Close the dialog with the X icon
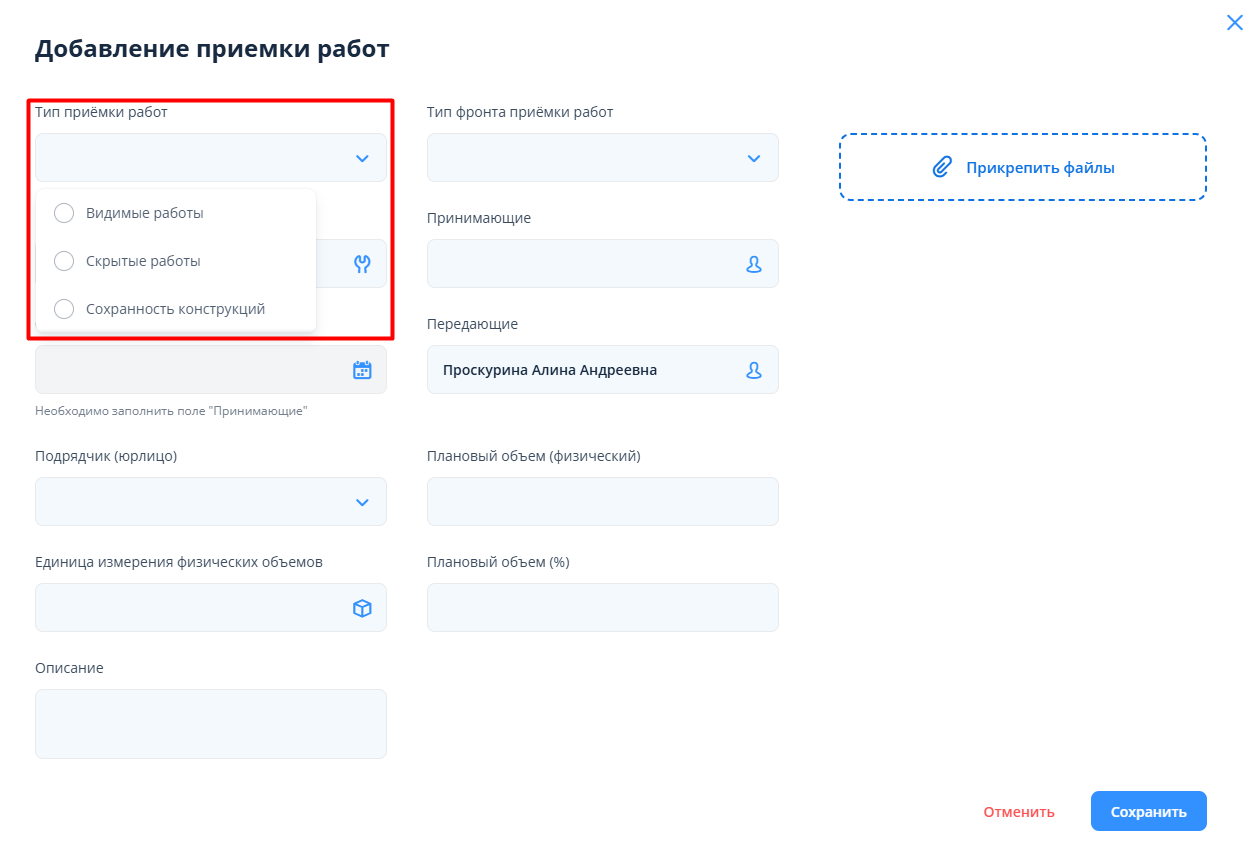The image size is (1252, 852). 1234,23
